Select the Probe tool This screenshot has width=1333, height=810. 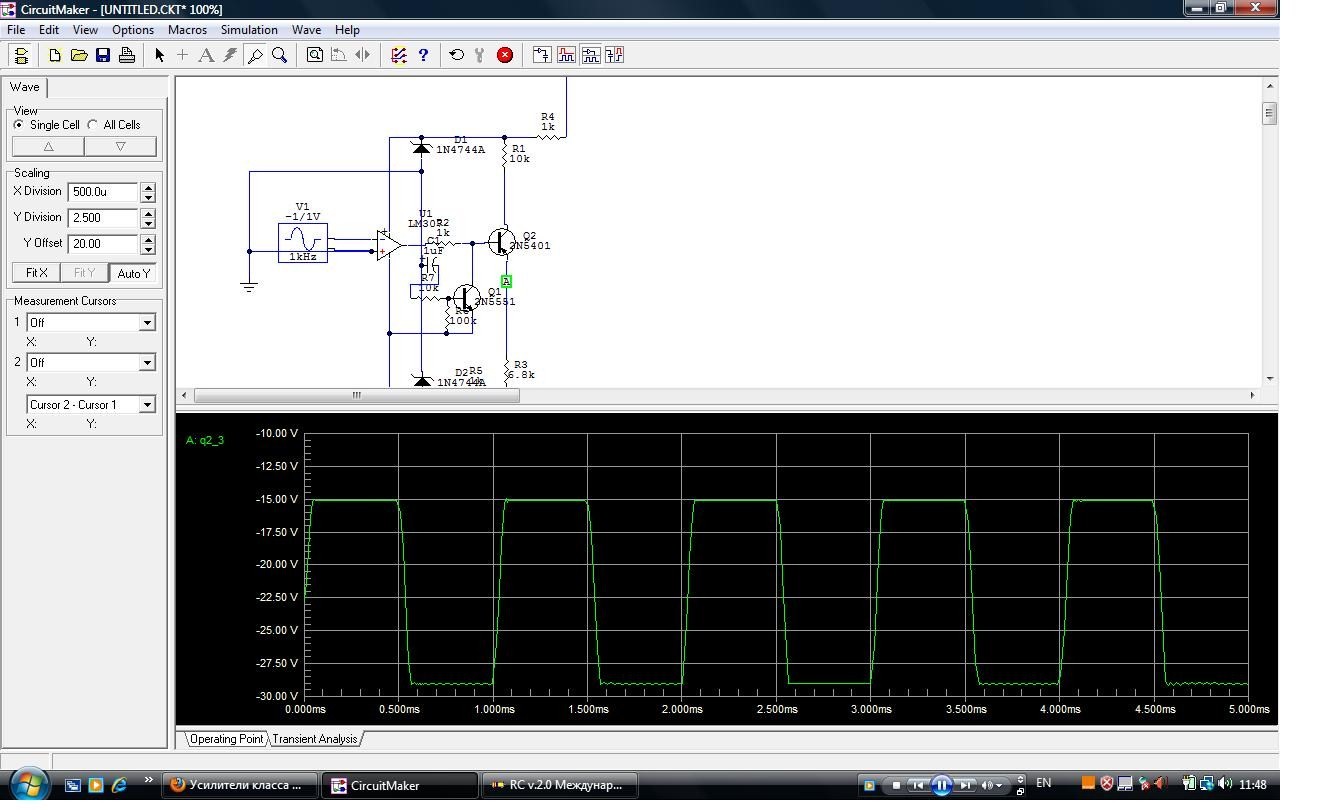coord(255,55)
